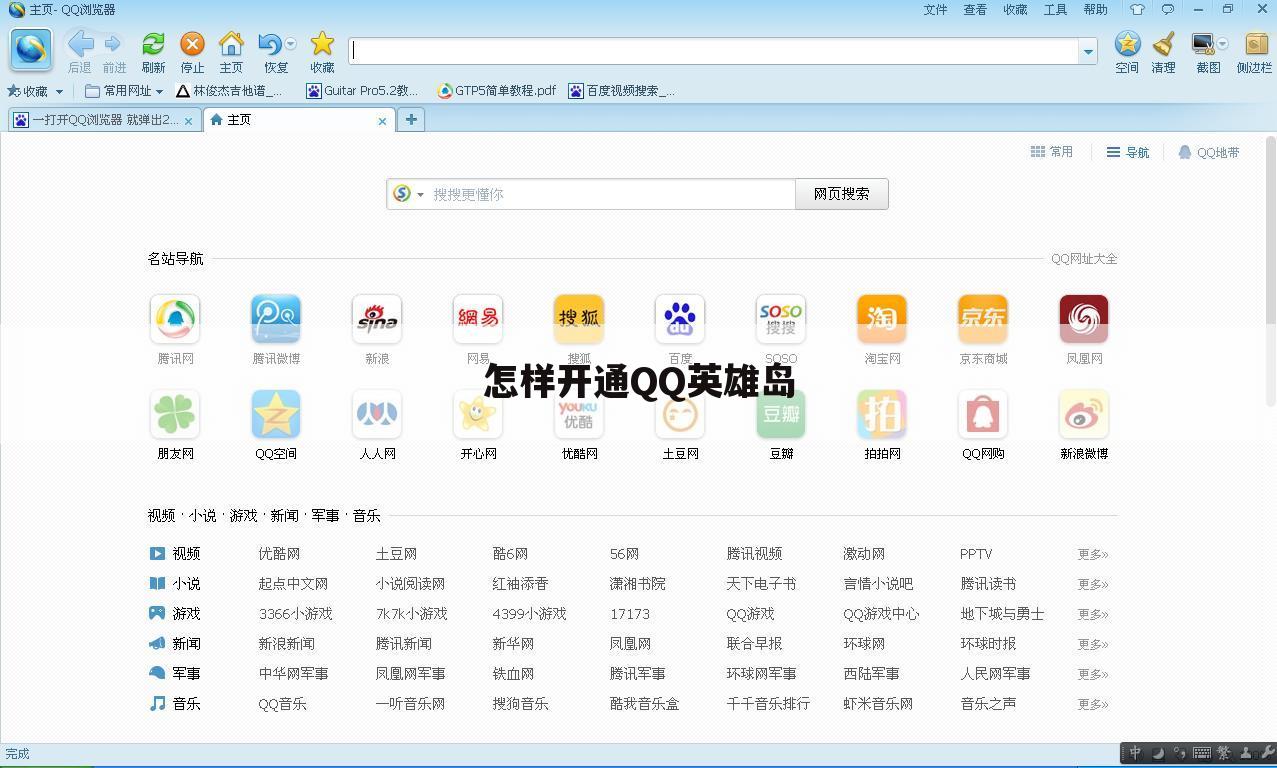Open the QQ空间 star site icon
1277x768 pixels.
[x=276, y=414]
